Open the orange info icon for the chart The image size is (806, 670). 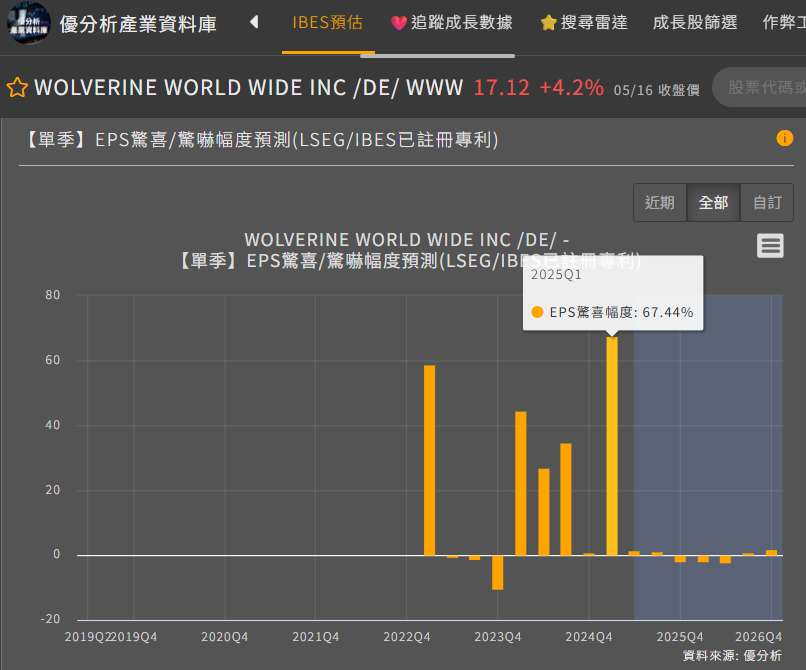click(784, 138)
